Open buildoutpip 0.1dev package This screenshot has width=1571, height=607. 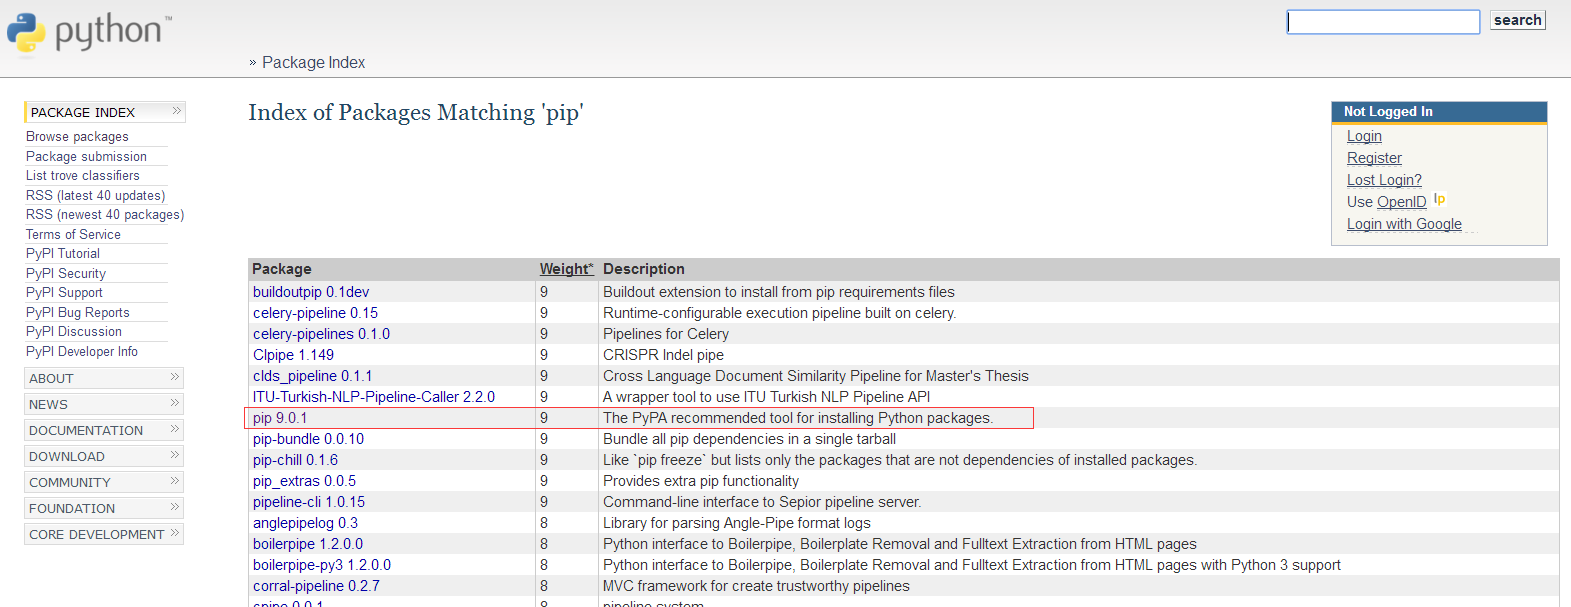pos(311,292)
